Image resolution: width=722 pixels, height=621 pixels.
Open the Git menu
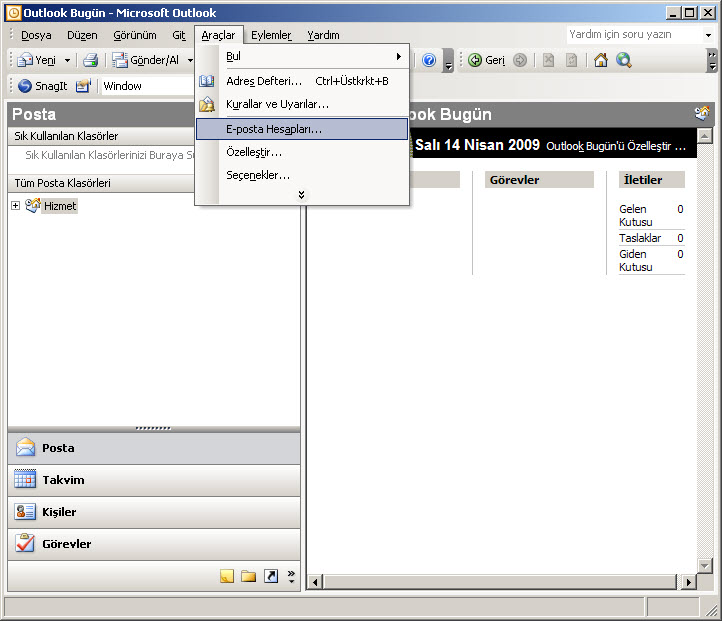tap(179, 35)
